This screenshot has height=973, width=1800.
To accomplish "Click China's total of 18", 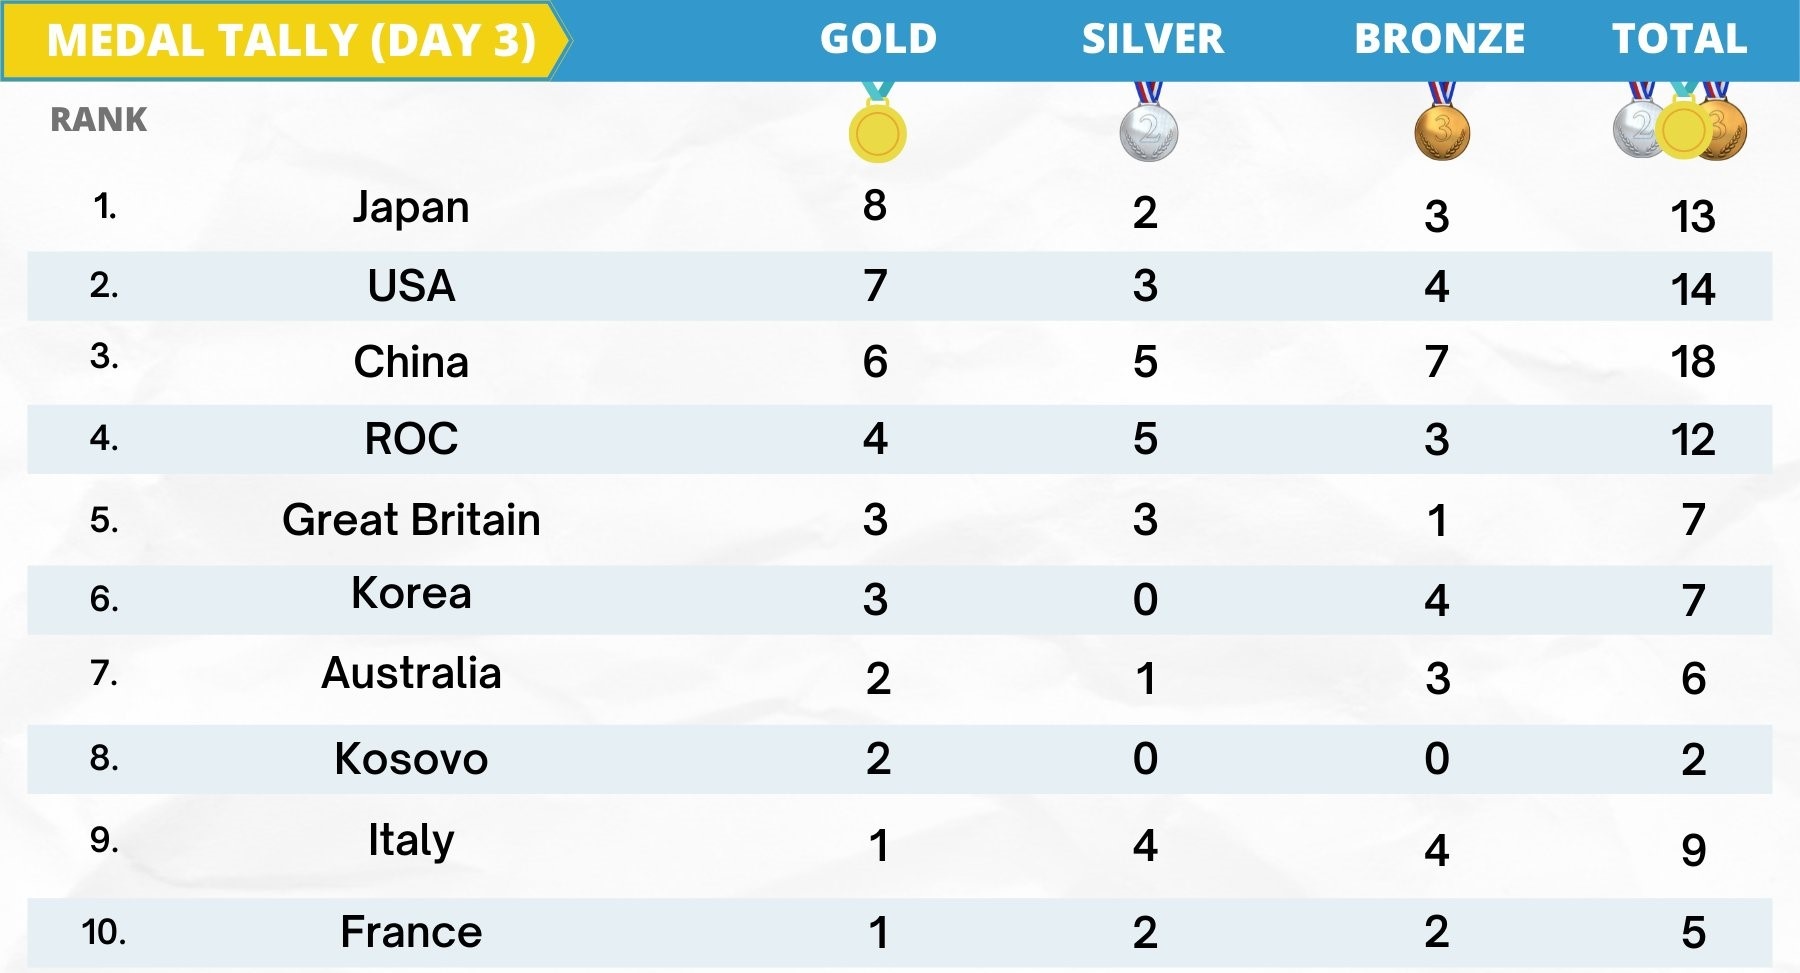I will [1692, 362].
